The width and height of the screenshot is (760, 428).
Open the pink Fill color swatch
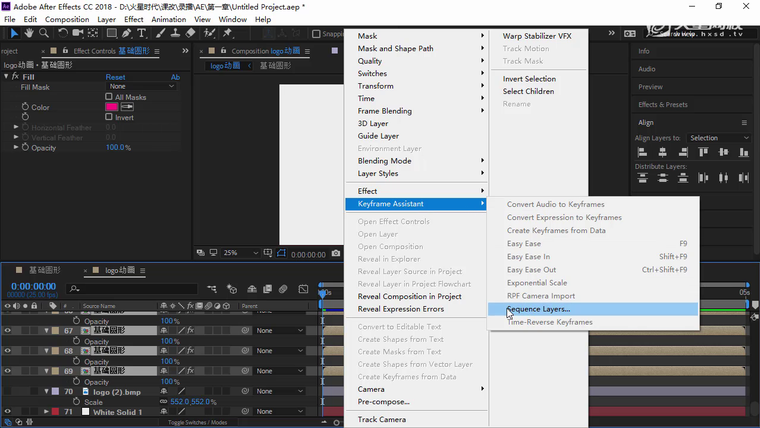pos(112,107)
